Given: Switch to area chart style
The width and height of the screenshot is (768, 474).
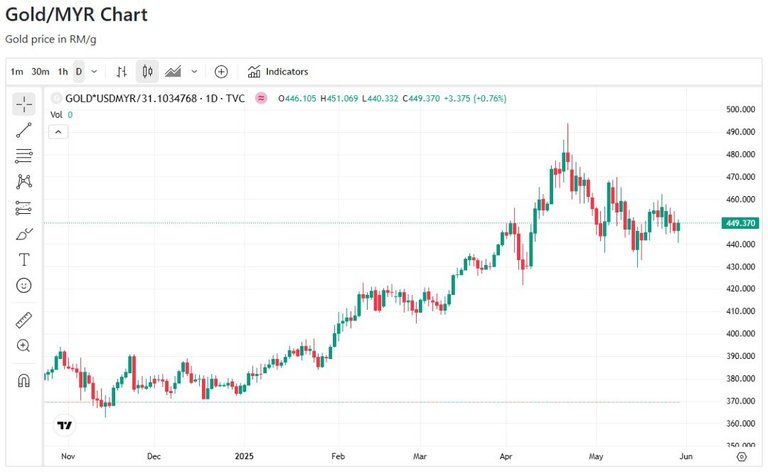Looking at the screenshot, I should (173, 71).
